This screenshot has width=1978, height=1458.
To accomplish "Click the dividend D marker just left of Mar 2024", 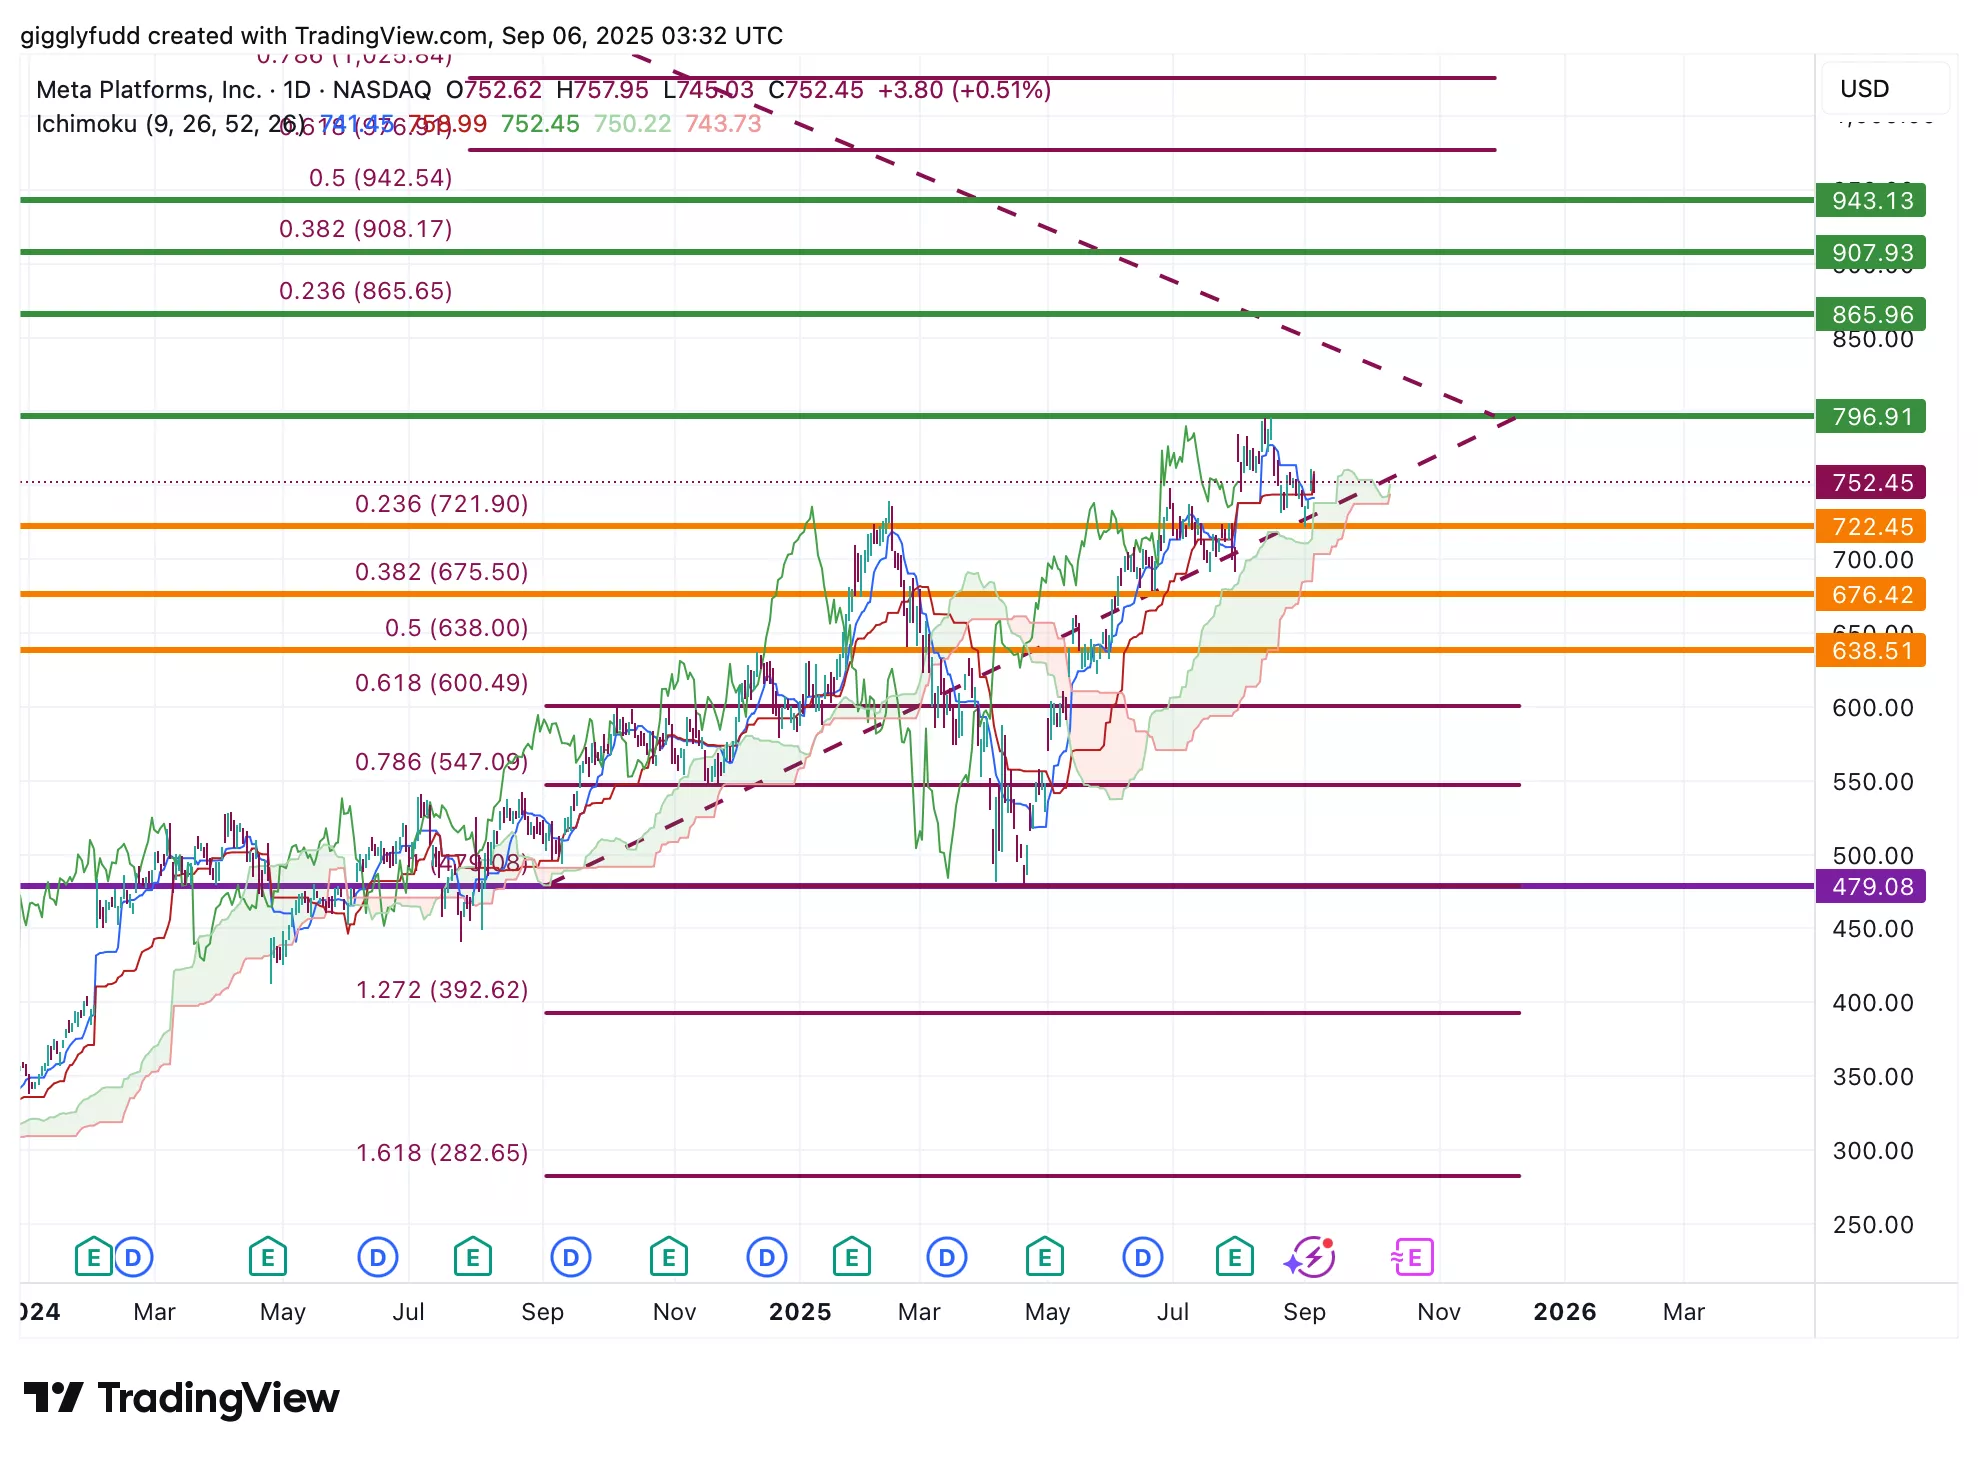I will 133,1257.
